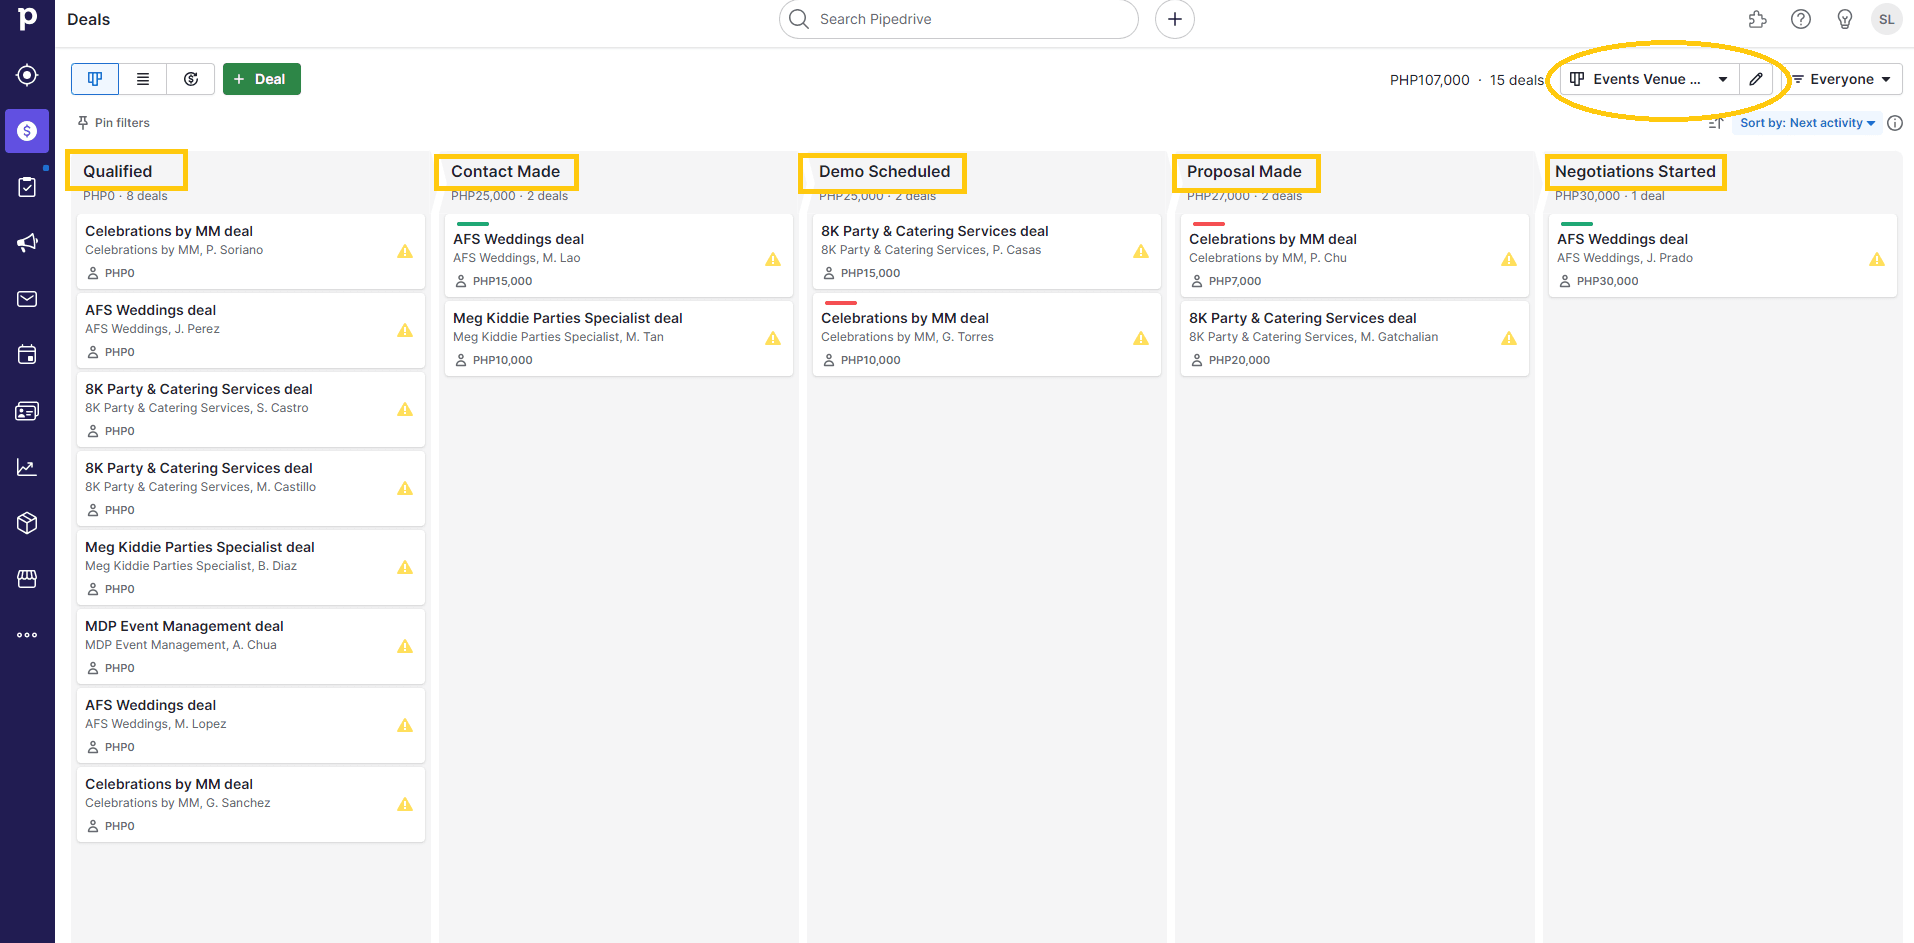This screenshot has height=943, width=1914.
Task: Open Sort by Next activity dropdown
Action: tap(1807, 123)
